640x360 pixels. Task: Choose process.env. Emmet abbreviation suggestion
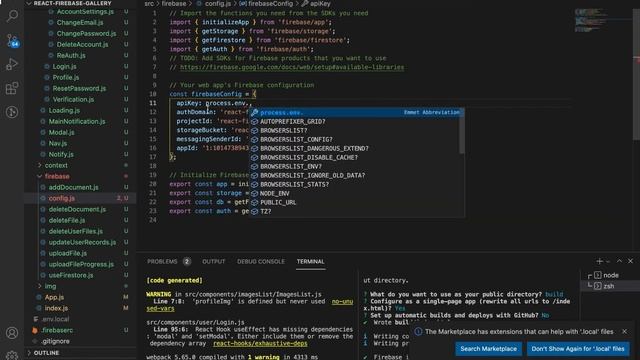(x=356, y=112)
